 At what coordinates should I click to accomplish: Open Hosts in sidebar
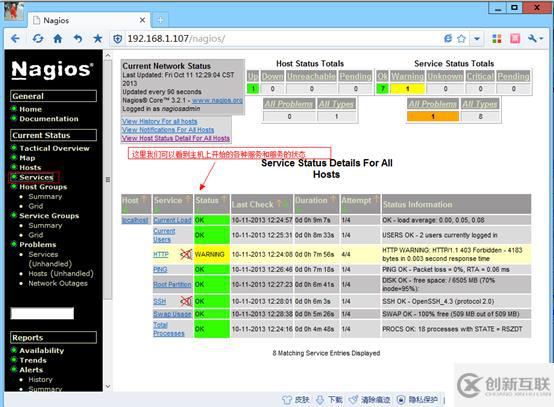30,167
